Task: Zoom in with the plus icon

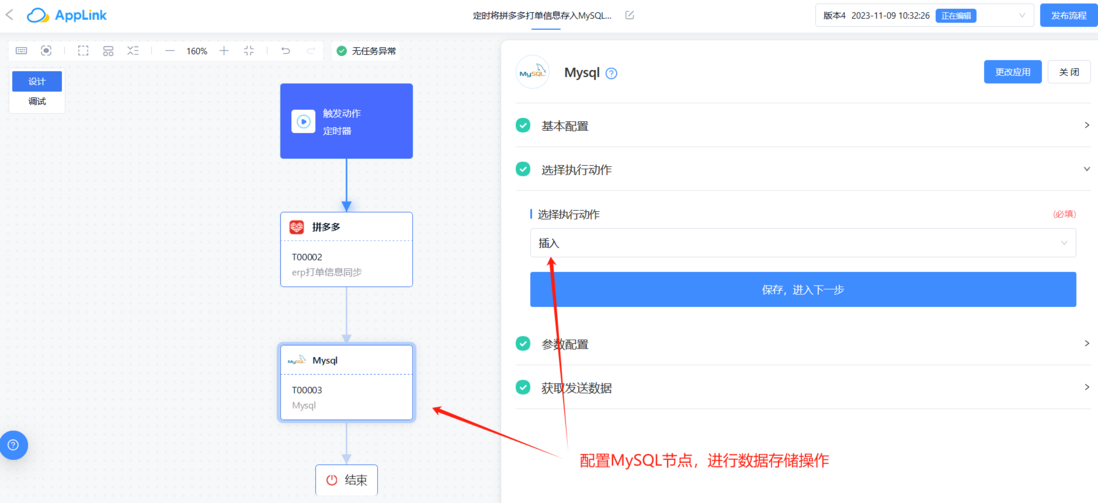Action: (x=224, y=50)
